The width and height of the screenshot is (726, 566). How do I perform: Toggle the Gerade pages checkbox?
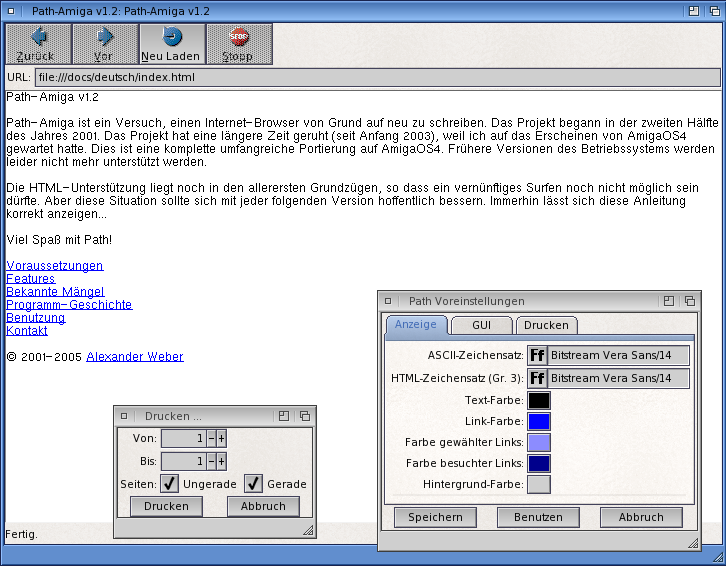click(x=253, y=484)
